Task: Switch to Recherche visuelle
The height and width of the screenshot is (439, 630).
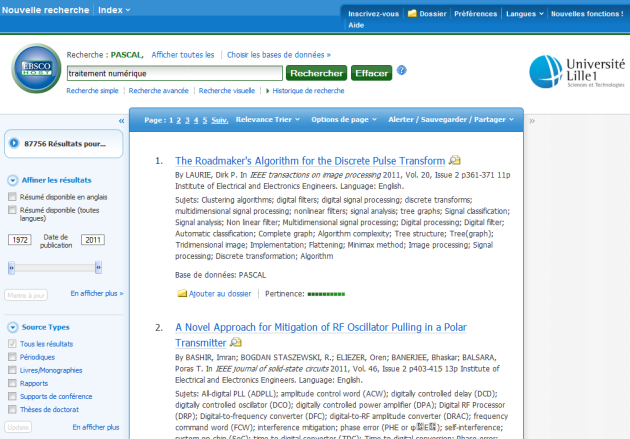Action: pos(227,91)
